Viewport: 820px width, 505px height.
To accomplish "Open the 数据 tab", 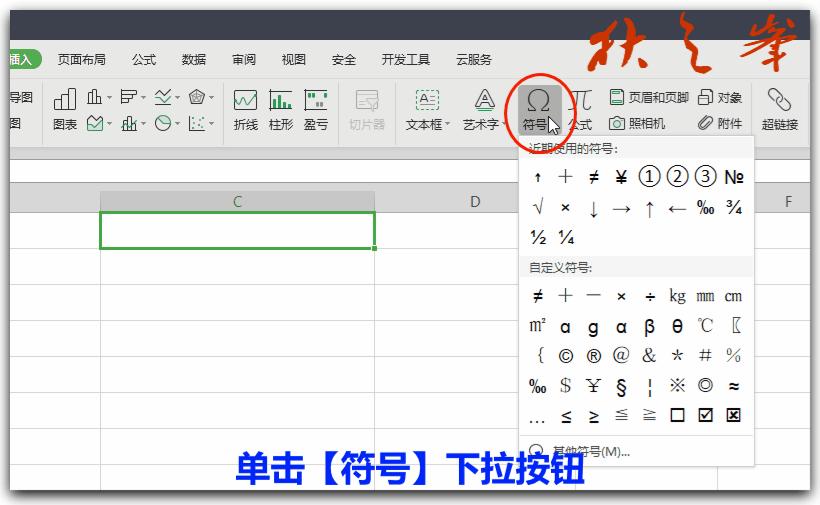I will click(194, 60).
